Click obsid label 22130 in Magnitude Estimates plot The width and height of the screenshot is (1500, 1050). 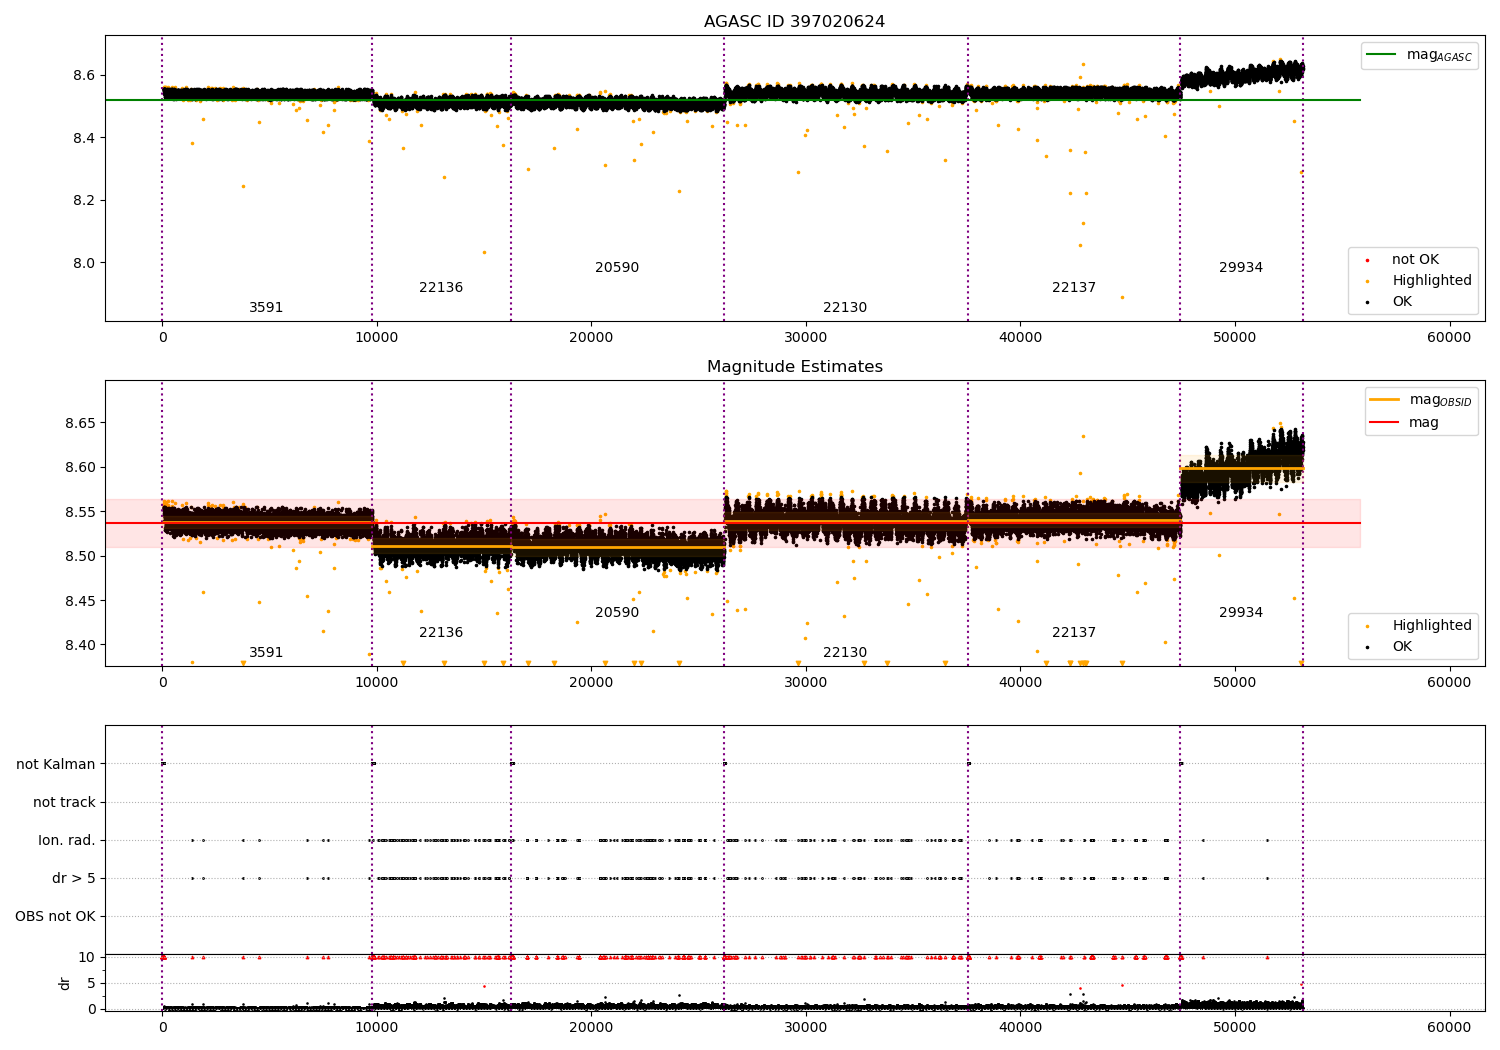pyautogui.click(x=845, y=653)
